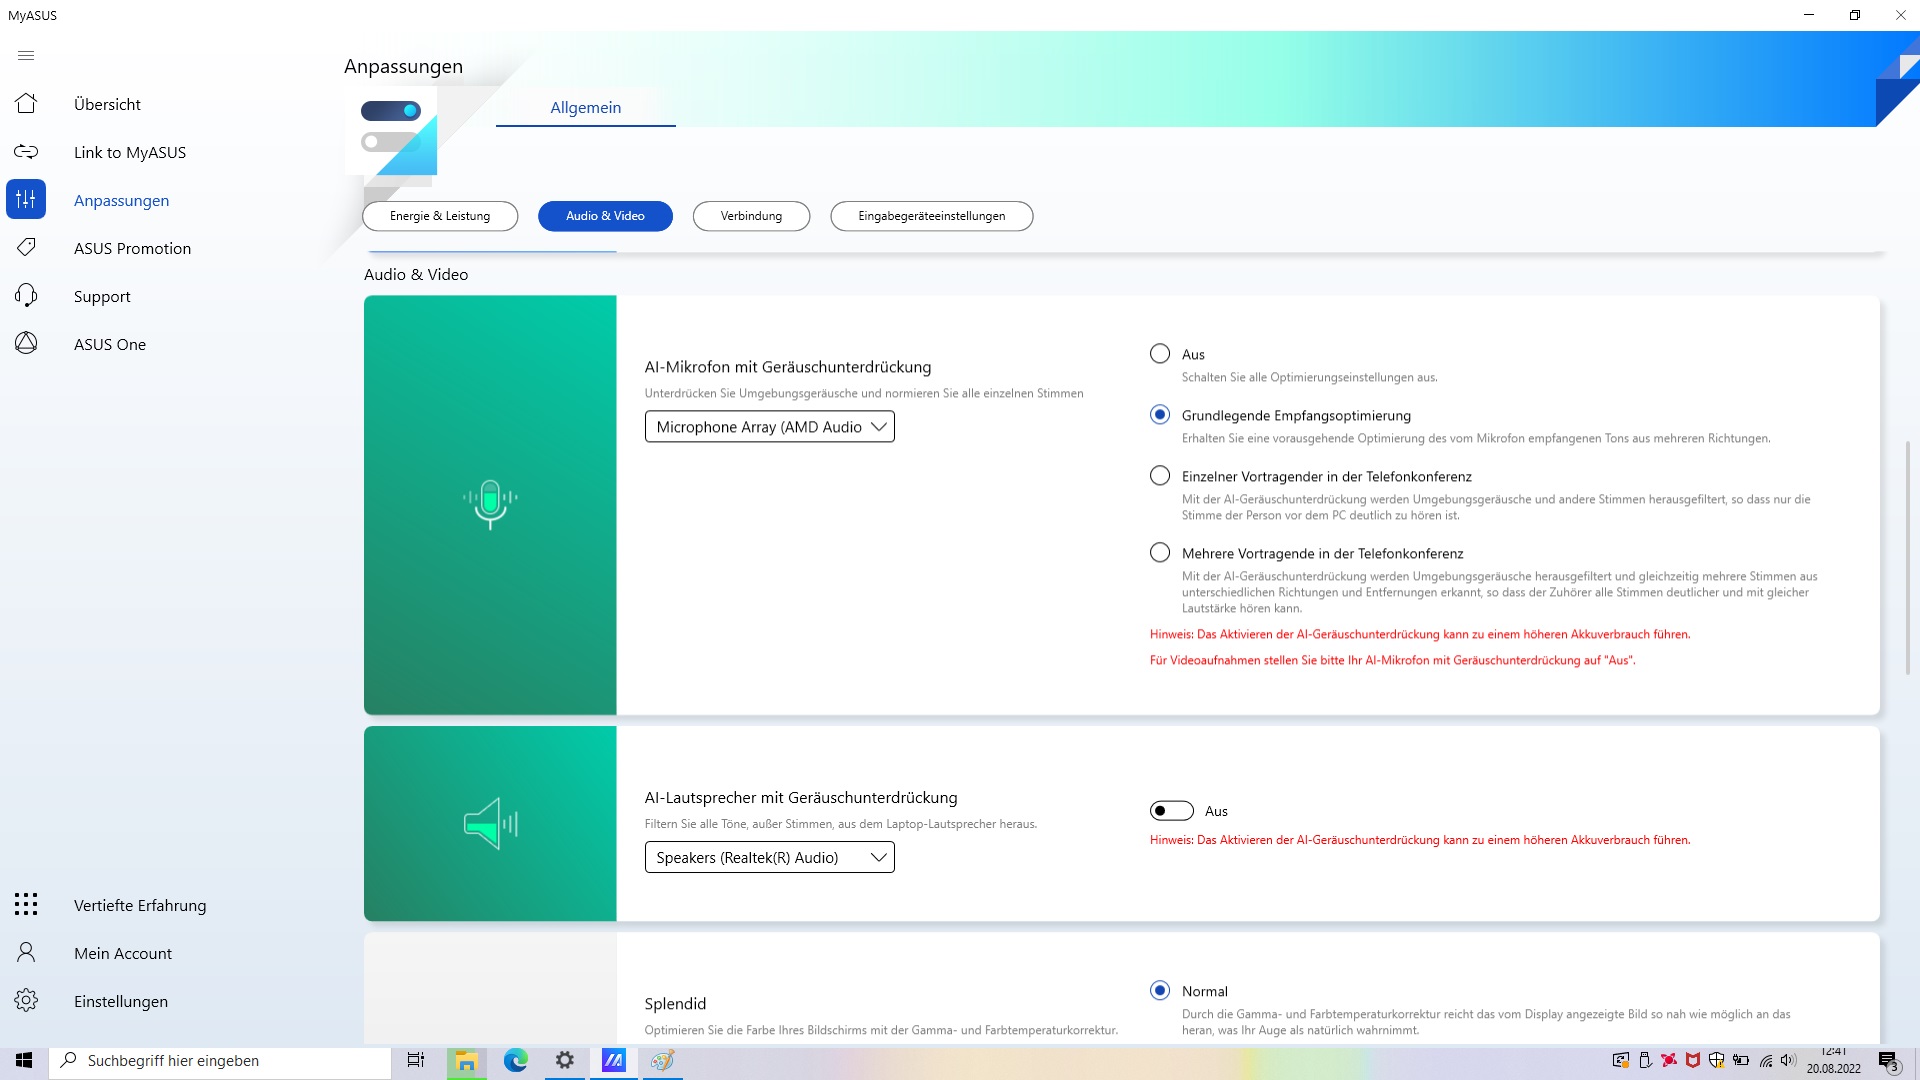Click the volume speaker tray icon
The height and width of the screenshot is (1080, 1920).
[x=1788, y=1061]
